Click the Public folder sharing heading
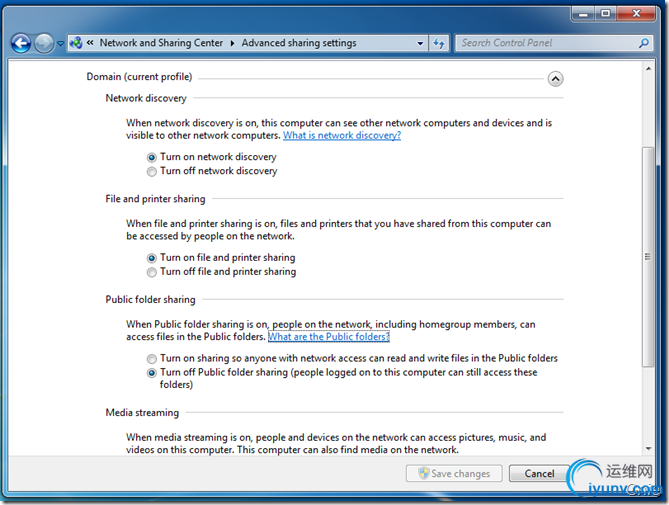 [150, 299]
